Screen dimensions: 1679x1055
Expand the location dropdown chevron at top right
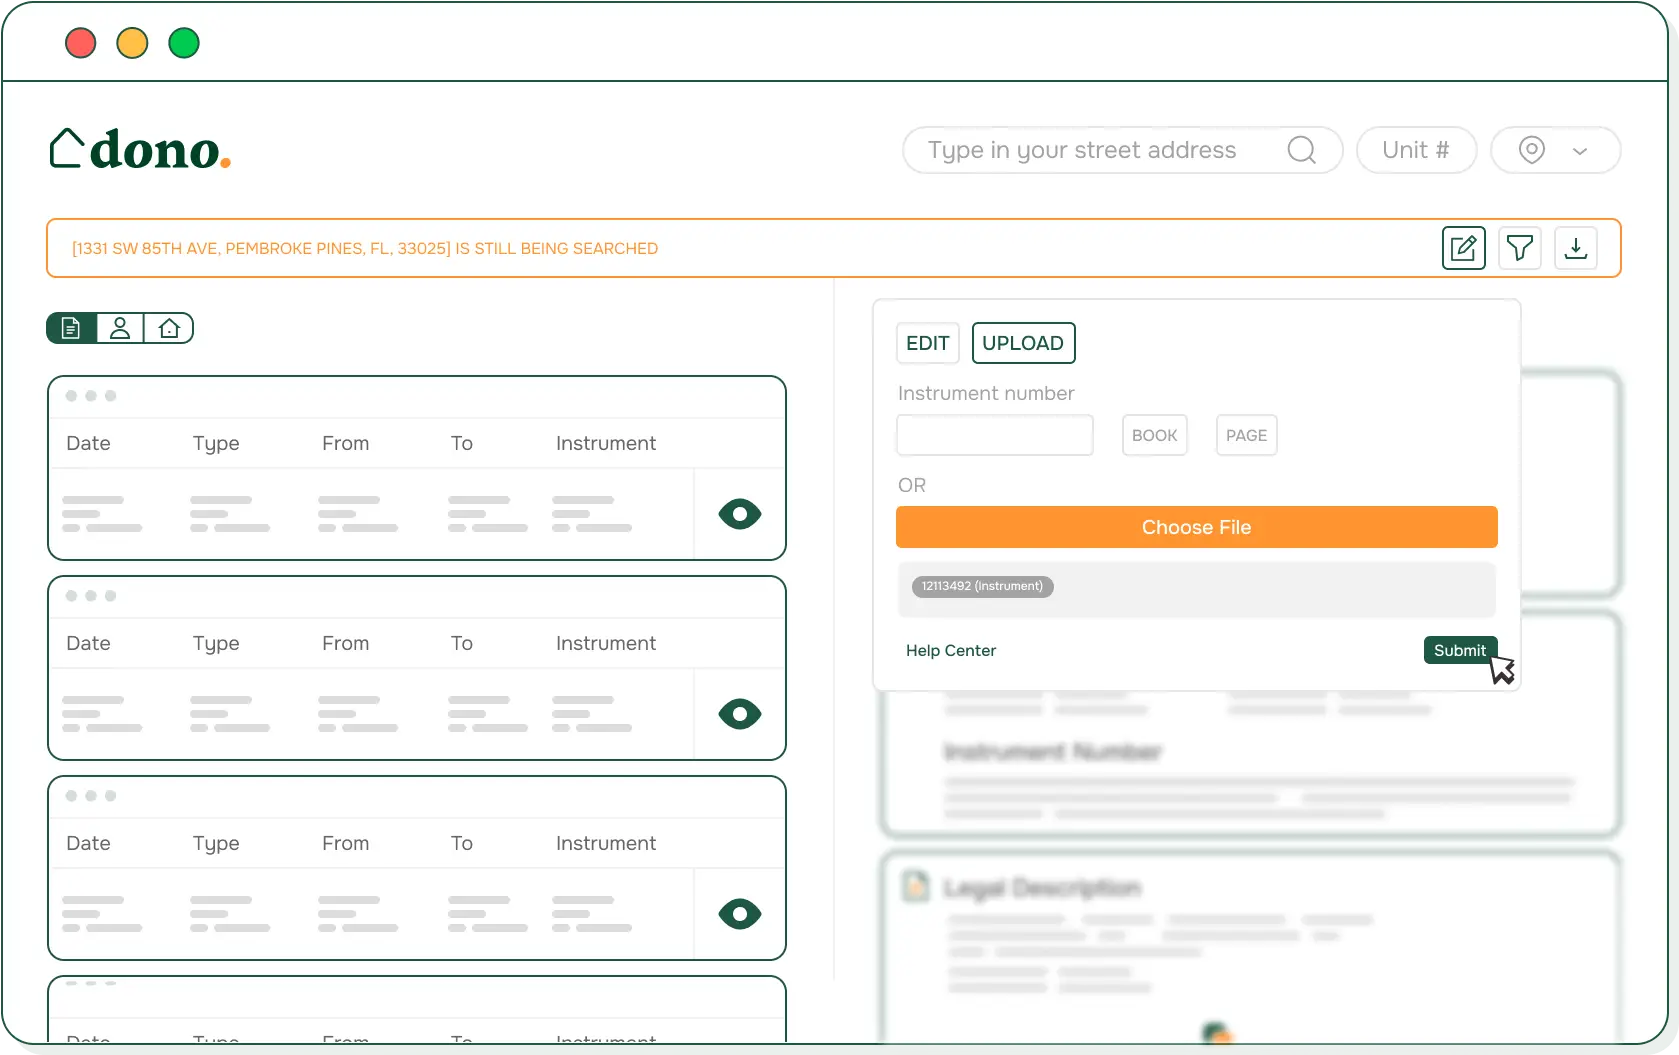[1580, 149]
